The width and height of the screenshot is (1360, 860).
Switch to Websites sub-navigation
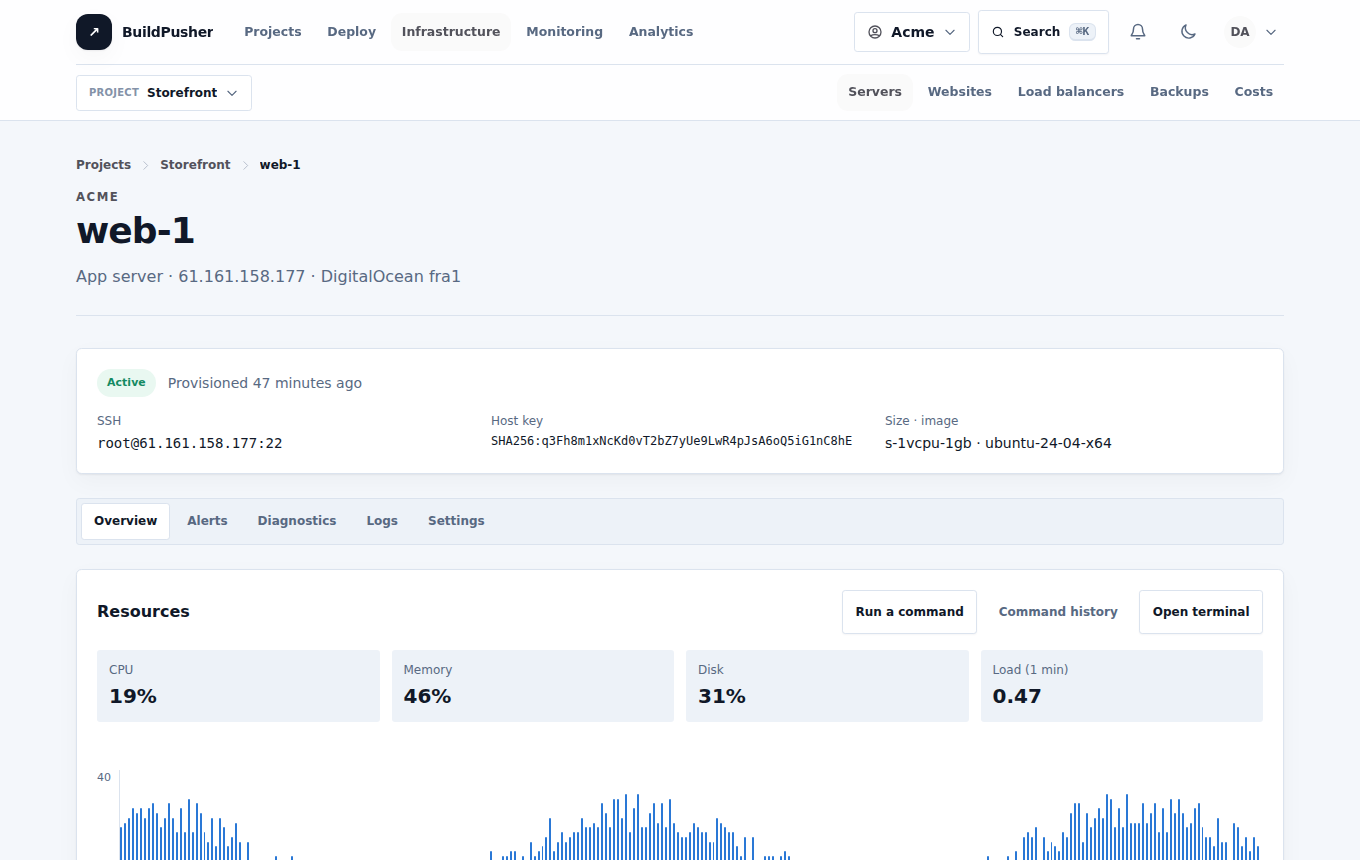click(x=960, y=92)
